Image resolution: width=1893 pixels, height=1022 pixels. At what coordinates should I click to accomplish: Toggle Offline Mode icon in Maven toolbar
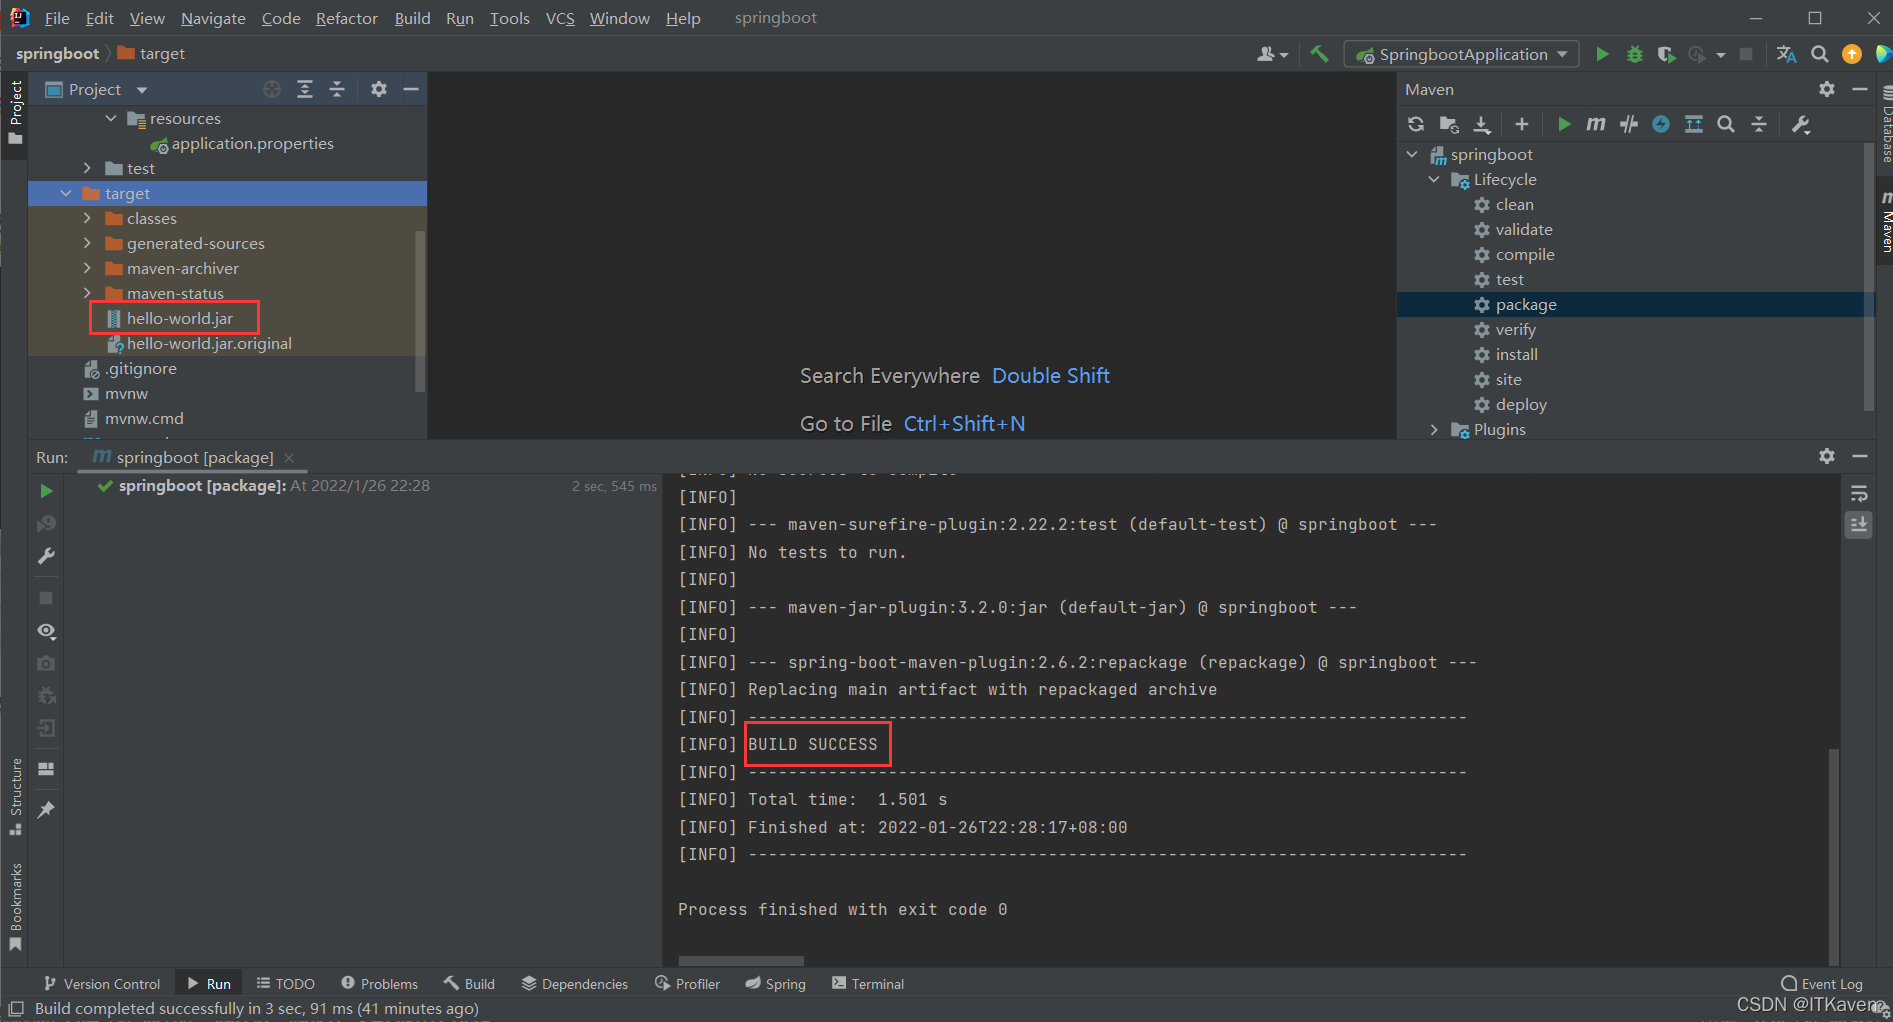(1629, 124)
